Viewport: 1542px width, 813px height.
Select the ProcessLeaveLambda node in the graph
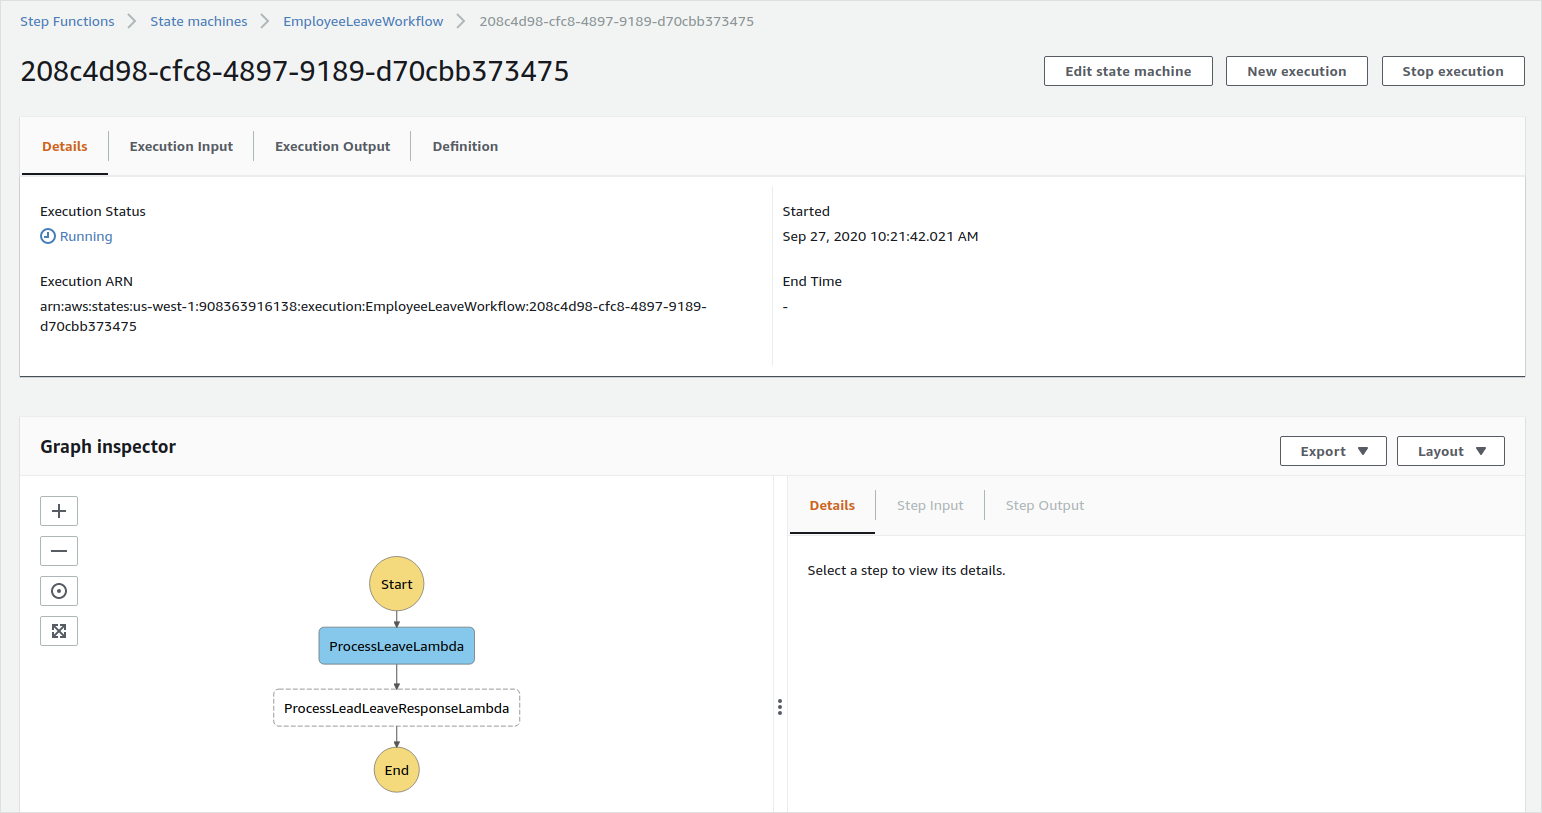coord(396,645)
